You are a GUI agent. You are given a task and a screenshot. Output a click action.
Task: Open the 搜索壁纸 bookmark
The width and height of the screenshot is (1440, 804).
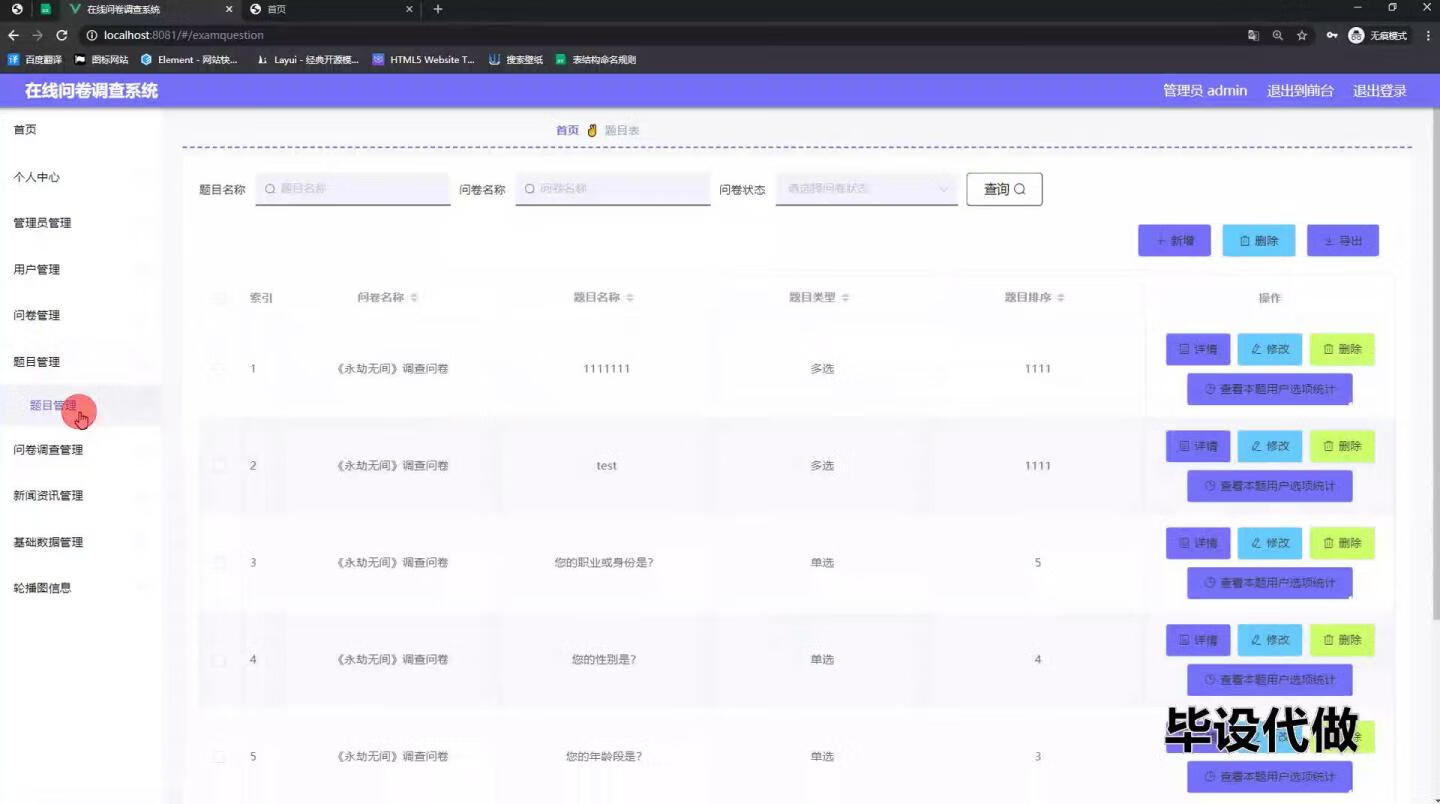[516, 60]
